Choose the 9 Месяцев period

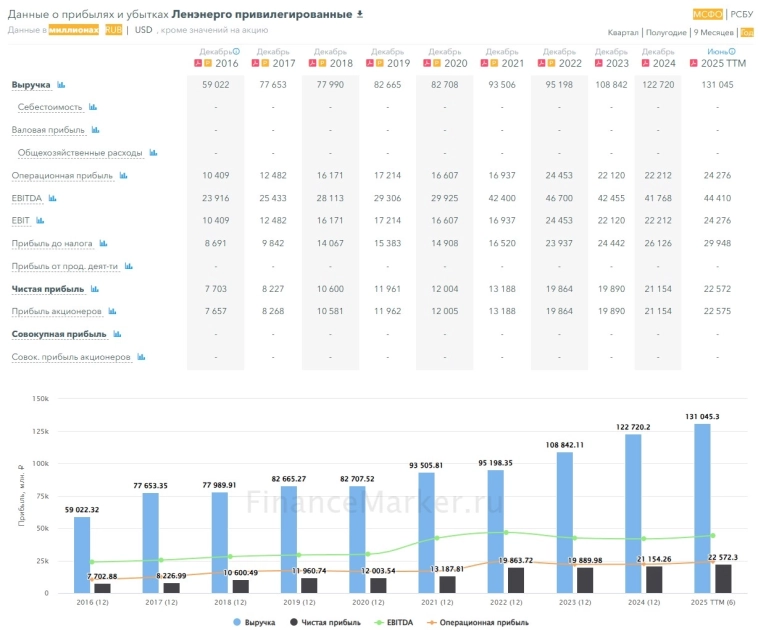click(714, 32)
